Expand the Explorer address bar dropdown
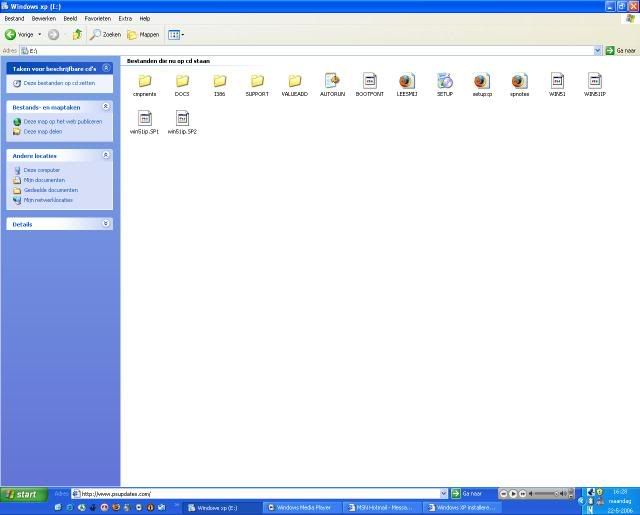The height and width of the screenshot is (515, 640). pyautogui.click(x=597, y=51)
